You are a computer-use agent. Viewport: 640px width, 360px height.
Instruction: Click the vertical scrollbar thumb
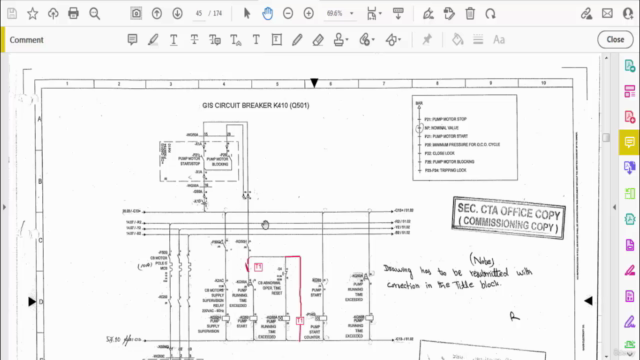(x=606, y=137)
